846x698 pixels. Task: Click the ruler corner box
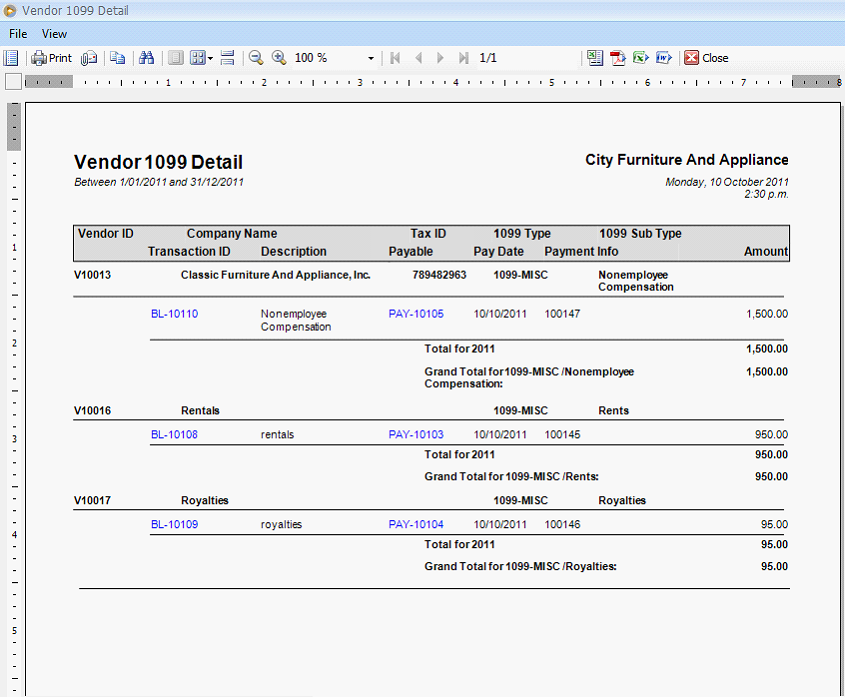[x=13, y=82]
